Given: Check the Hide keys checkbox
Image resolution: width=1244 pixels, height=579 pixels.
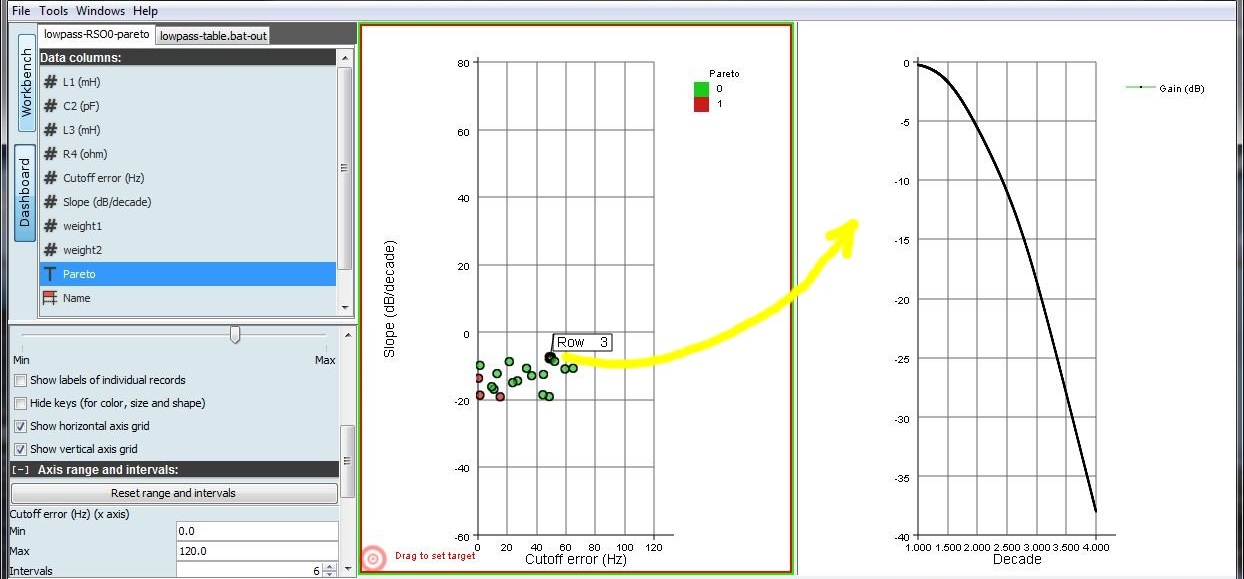Looking at the screenshot, I should click(21, 403).
